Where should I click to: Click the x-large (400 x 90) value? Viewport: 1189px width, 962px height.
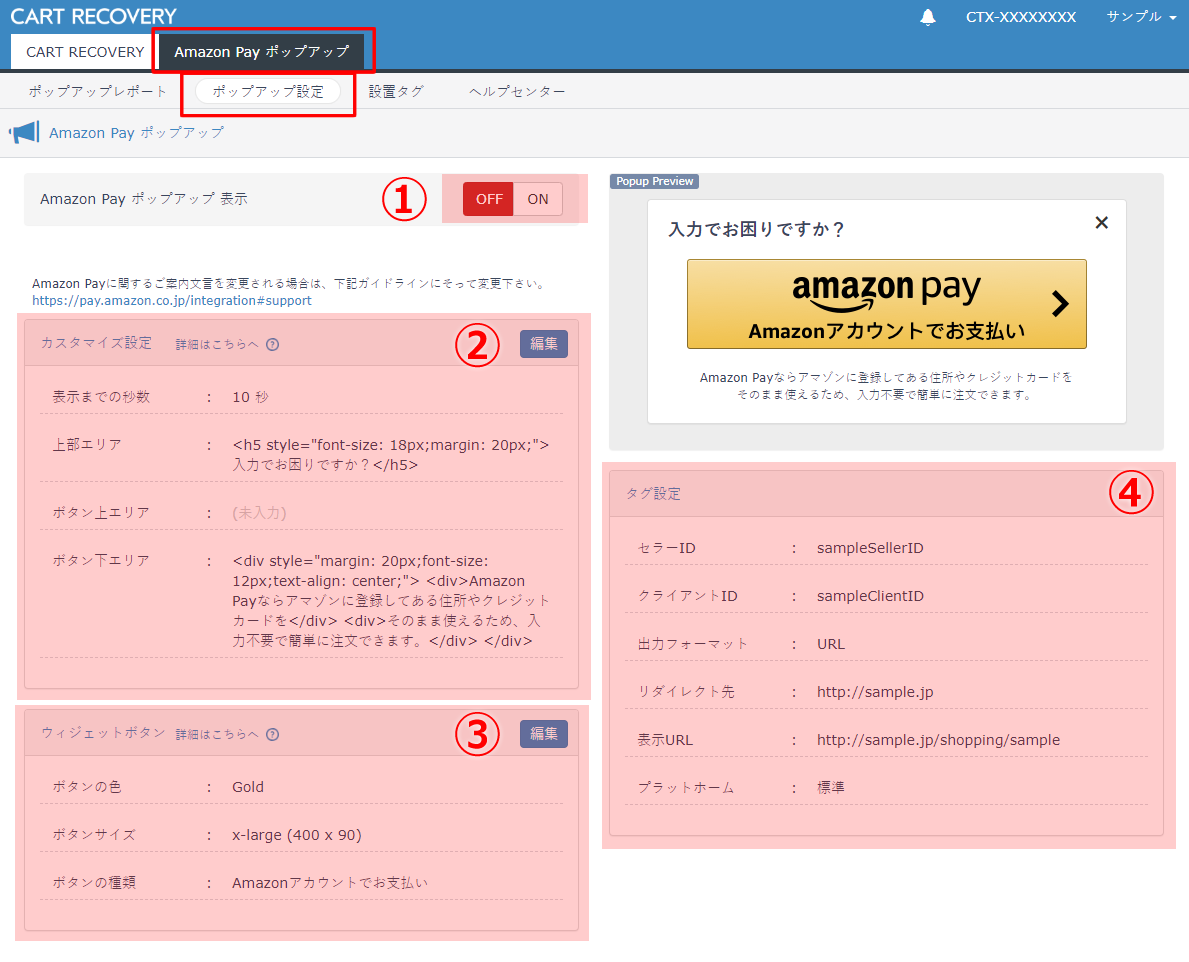point(296,835)
